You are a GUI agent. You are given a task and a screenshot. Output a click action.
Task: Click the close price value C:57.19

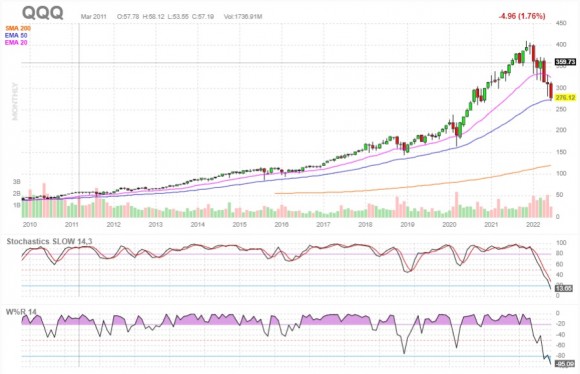[x=203, y=17]
